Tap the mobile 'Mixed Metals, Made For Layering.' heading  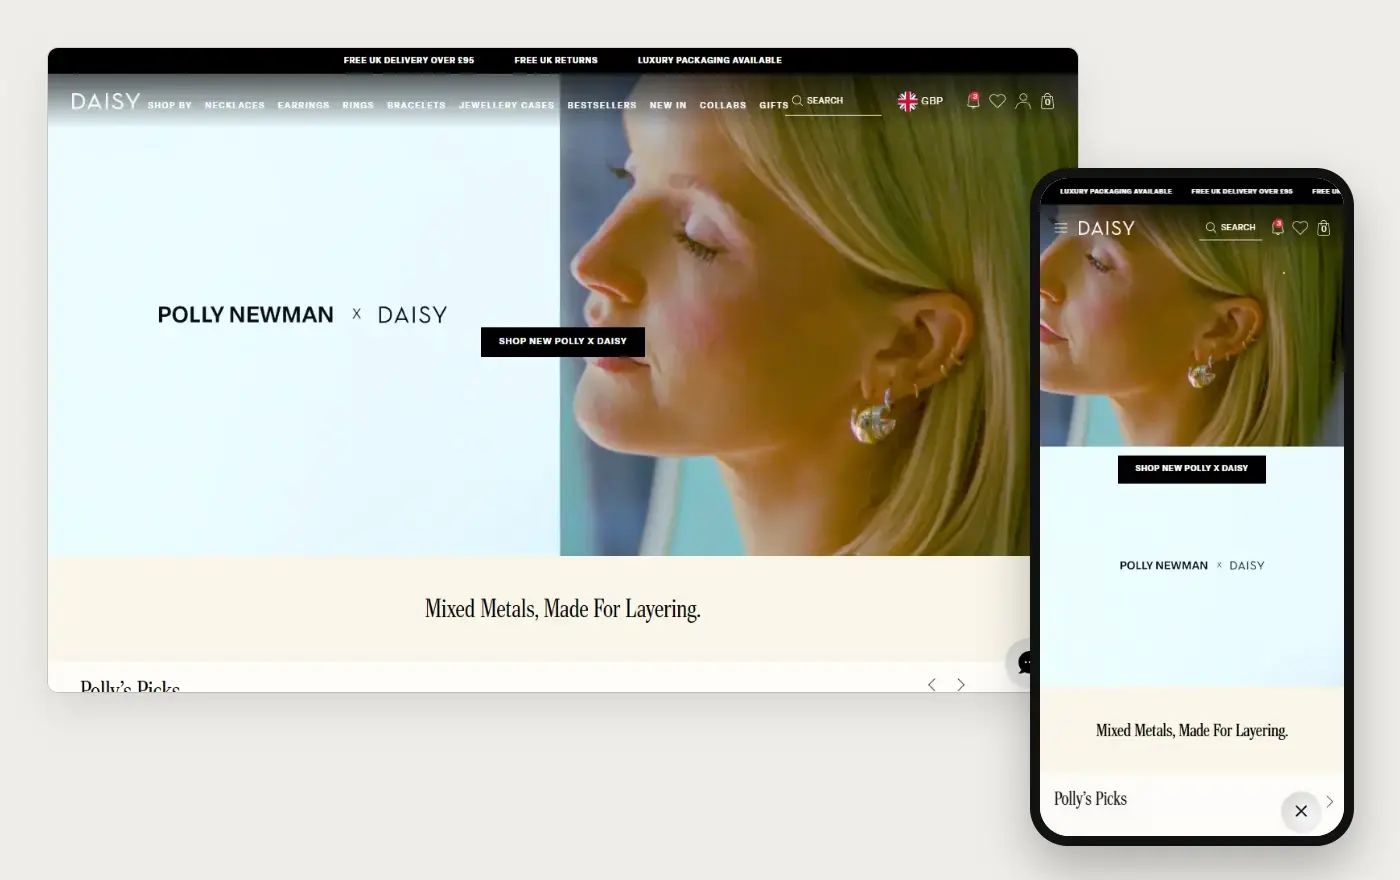(1192, 731)
